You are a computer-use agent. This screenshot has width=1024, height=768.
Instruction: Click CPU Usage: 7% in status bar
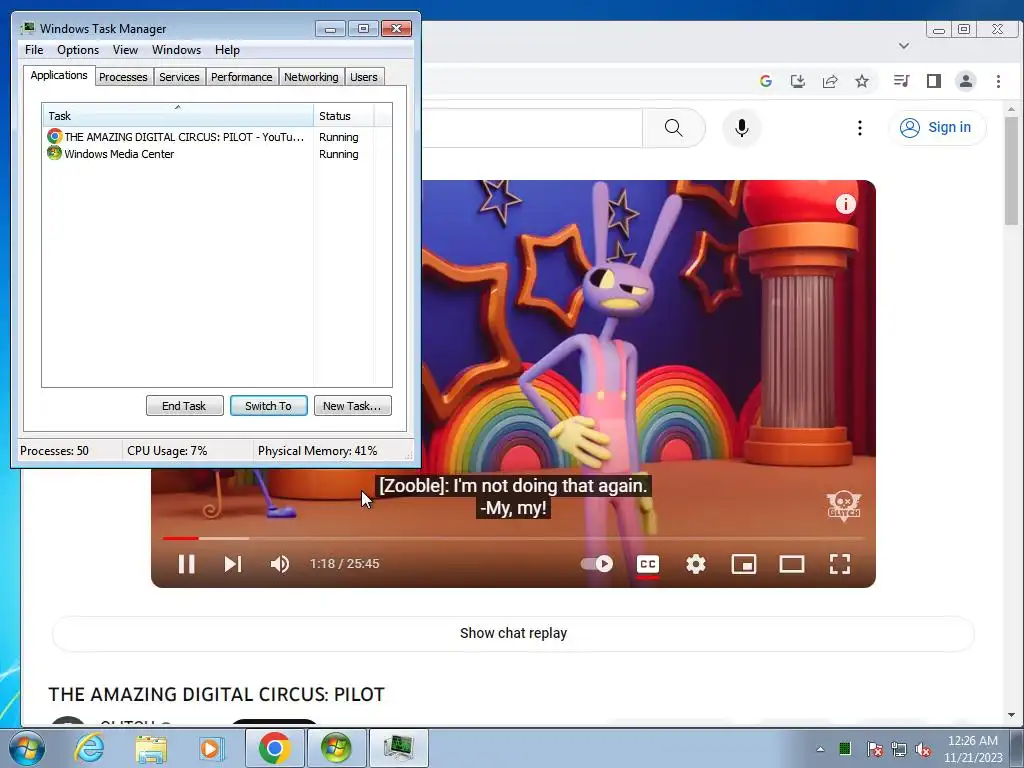click(167, 451)
